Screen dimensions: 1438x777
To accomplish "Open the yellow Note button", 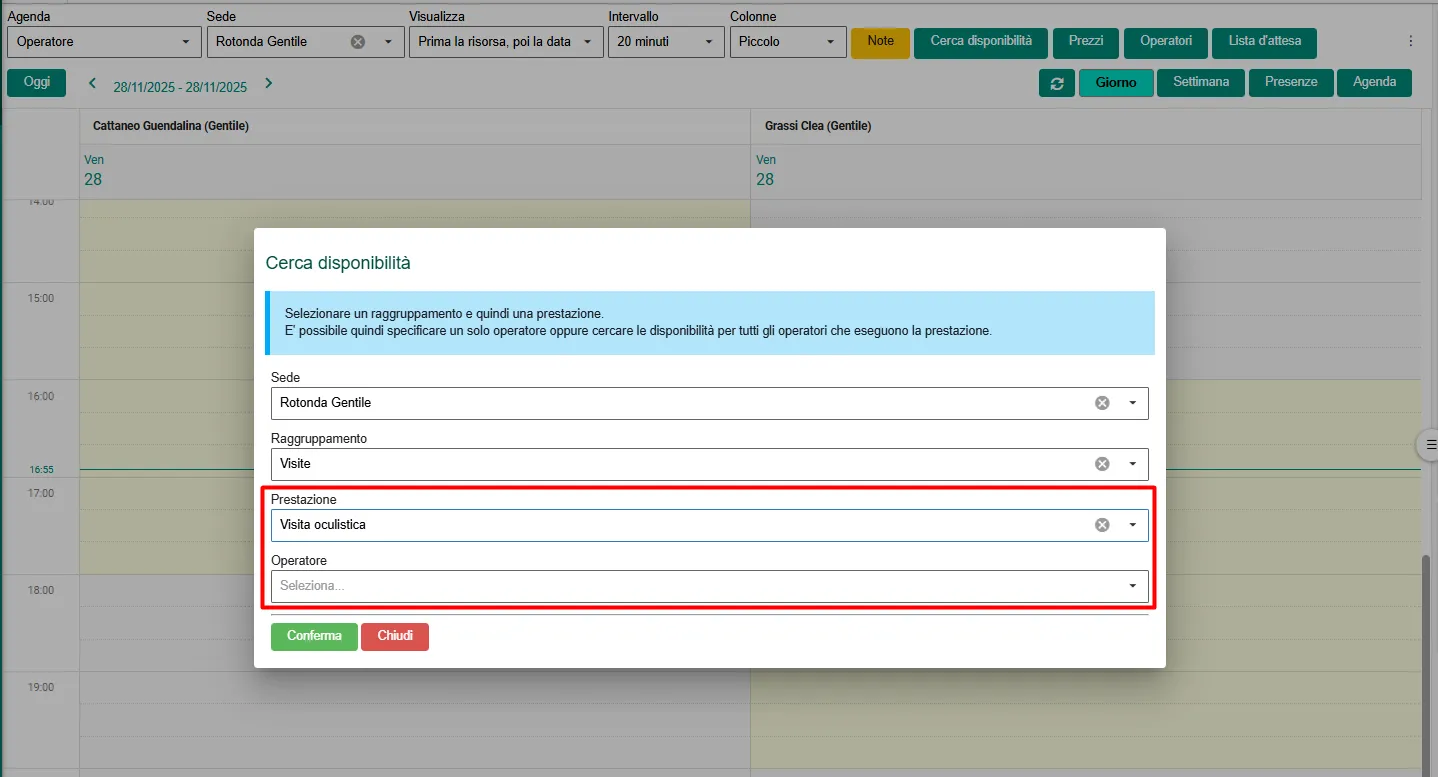I will coord(880,42).
